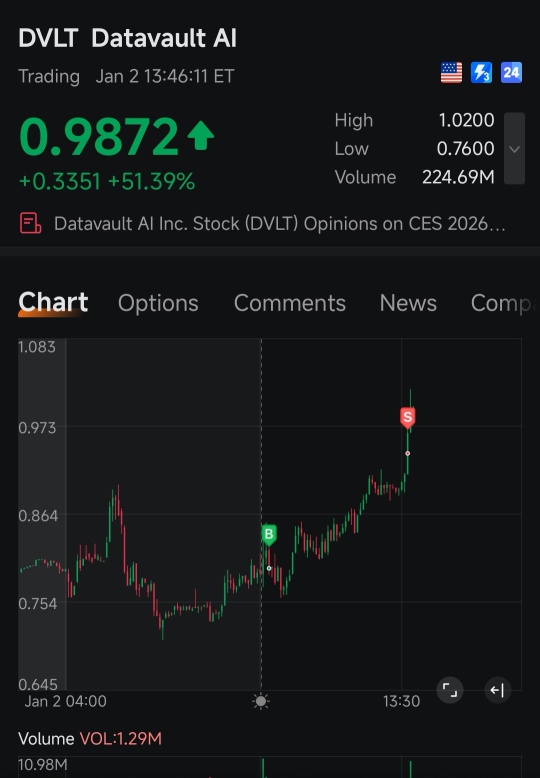
Task: Jump to the latest candle arrow button
Action: click(497, 690)
